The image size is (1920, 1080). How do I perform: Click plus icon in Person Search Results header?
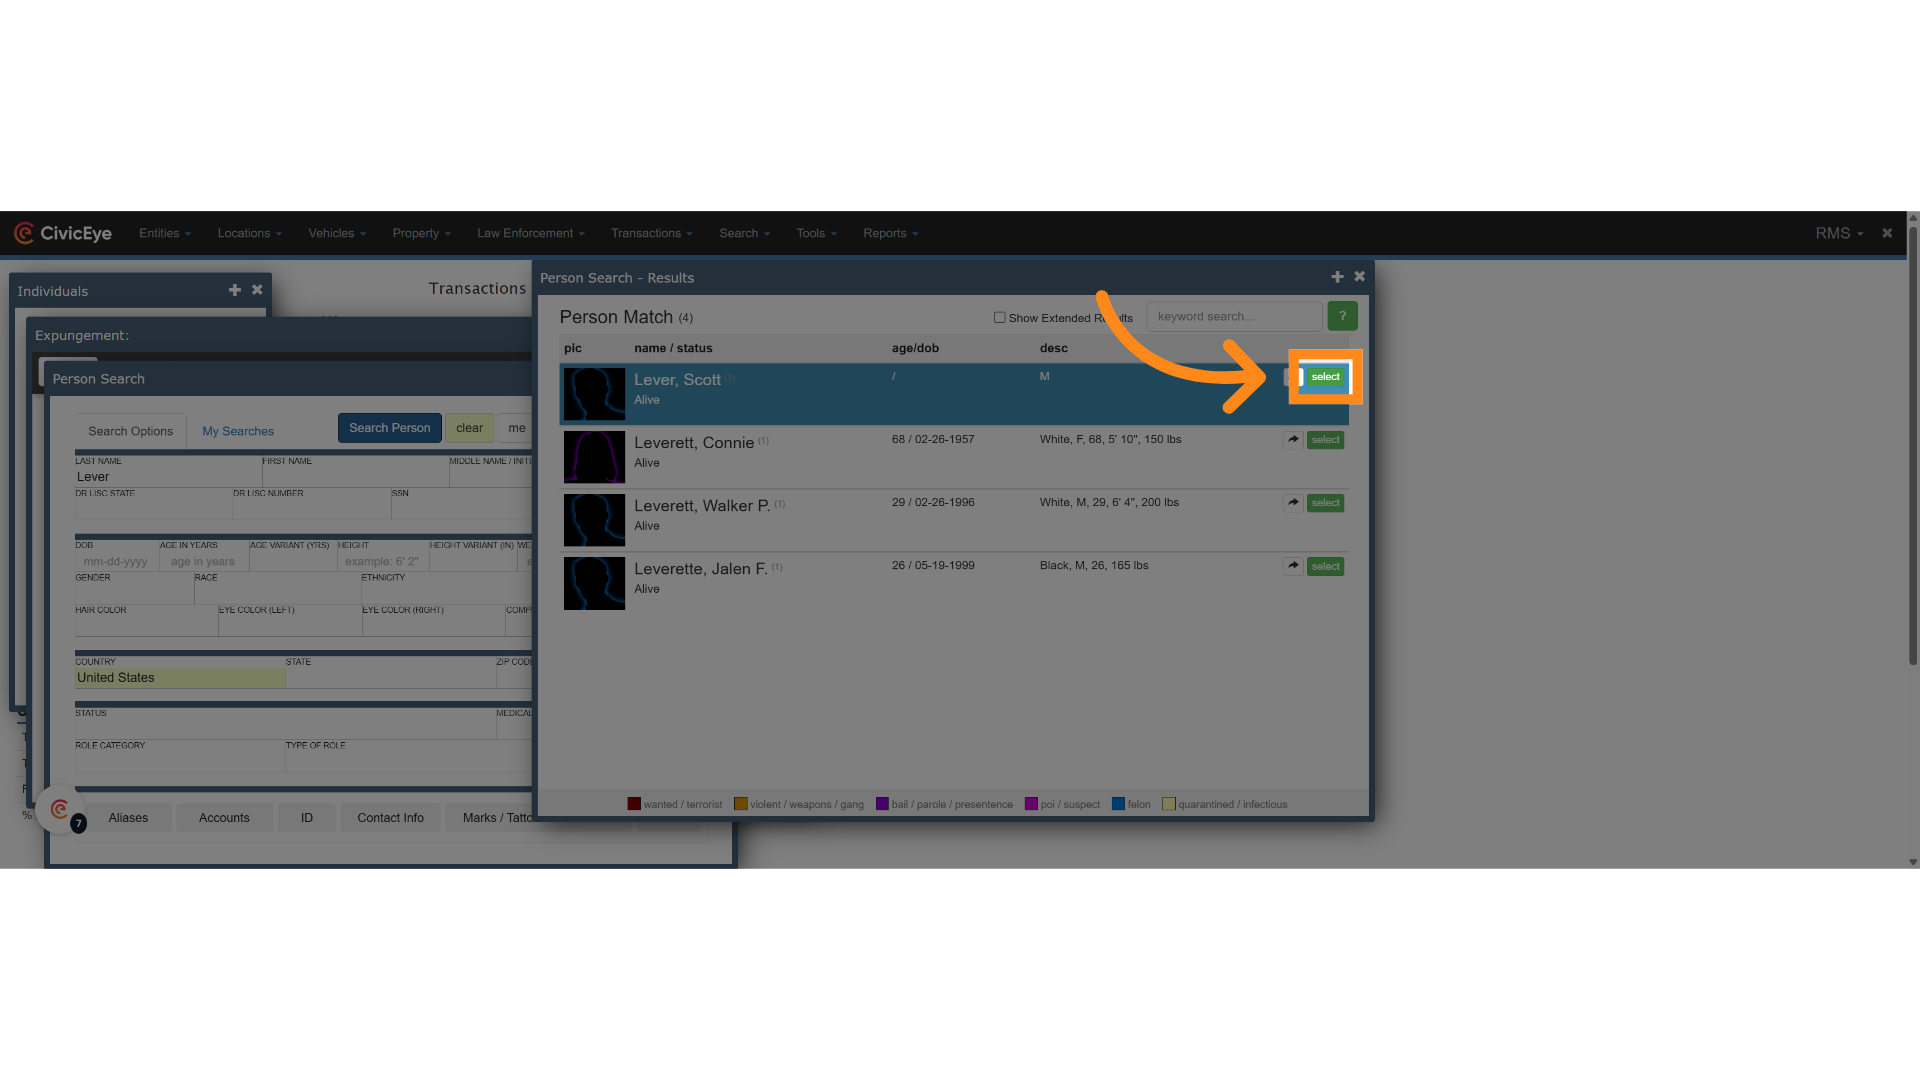tap(1337, 277)
